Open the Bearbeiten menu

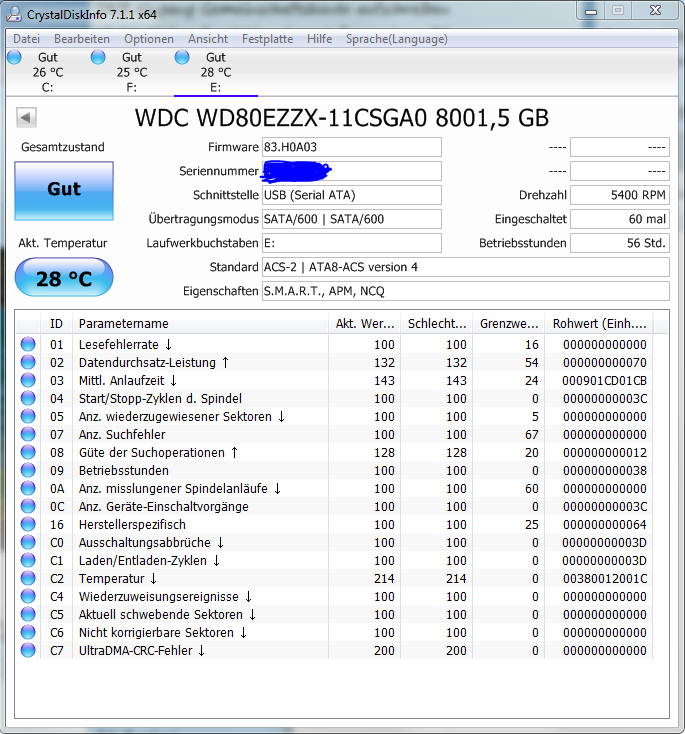pyautogui.click(x=81, y=39)
